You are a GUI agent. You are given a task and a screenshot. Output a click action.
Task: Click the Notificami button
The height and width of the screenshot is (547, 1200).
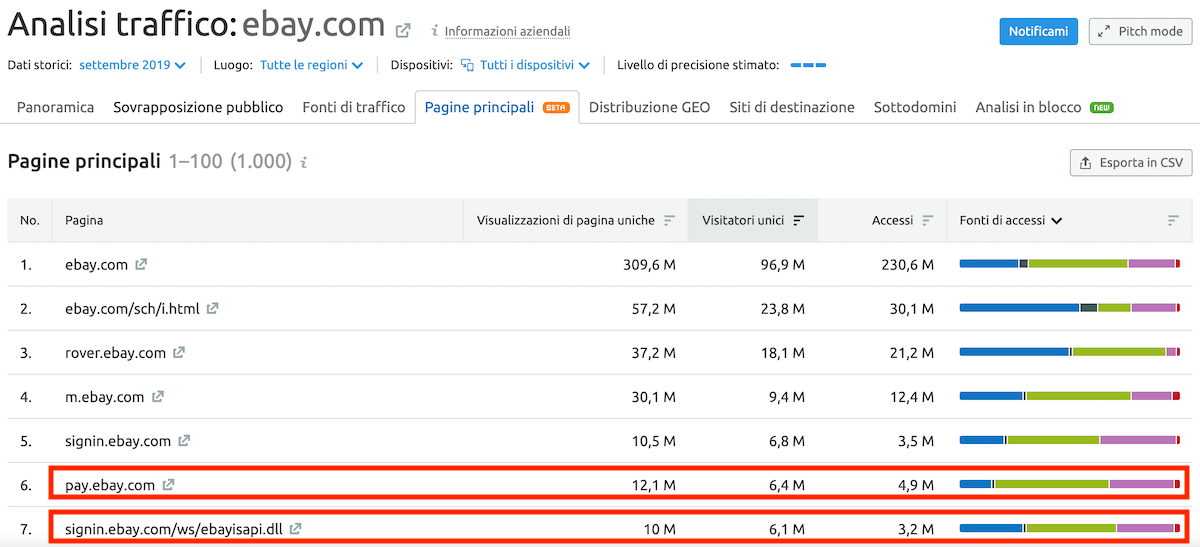(1039, 31)
